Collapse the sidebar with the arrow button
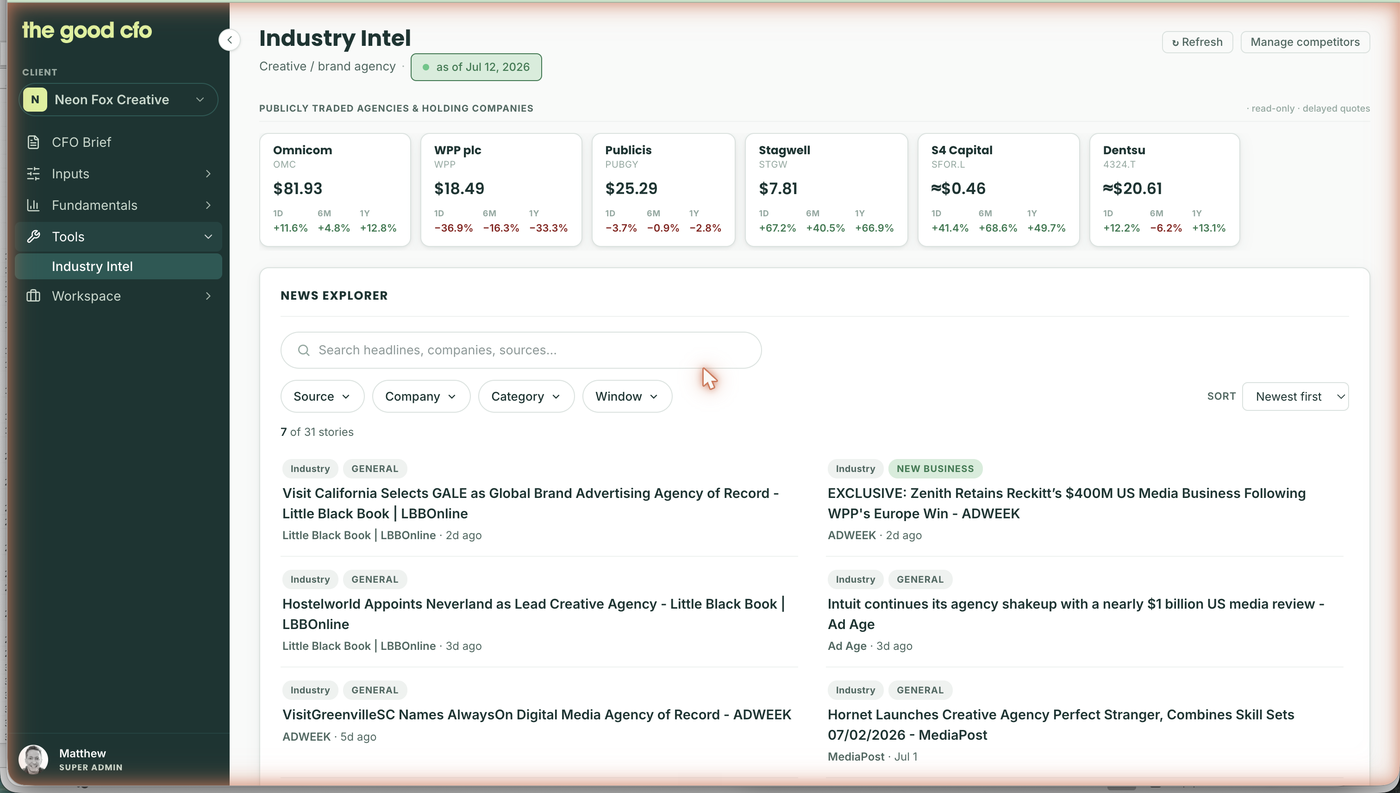Image resolution: width=1400 pixels, height=793 pixels. click(x=230, y=40)
